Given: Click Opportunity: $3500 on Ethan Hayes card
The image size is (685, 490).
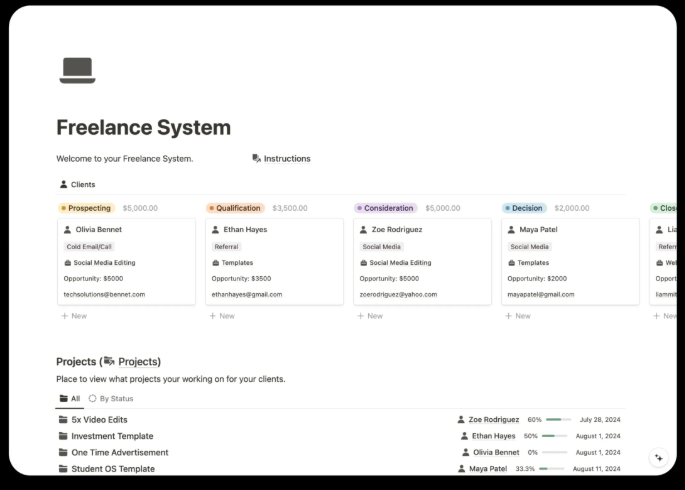Looking at the screenshot, I should click(x=241, y=278).
